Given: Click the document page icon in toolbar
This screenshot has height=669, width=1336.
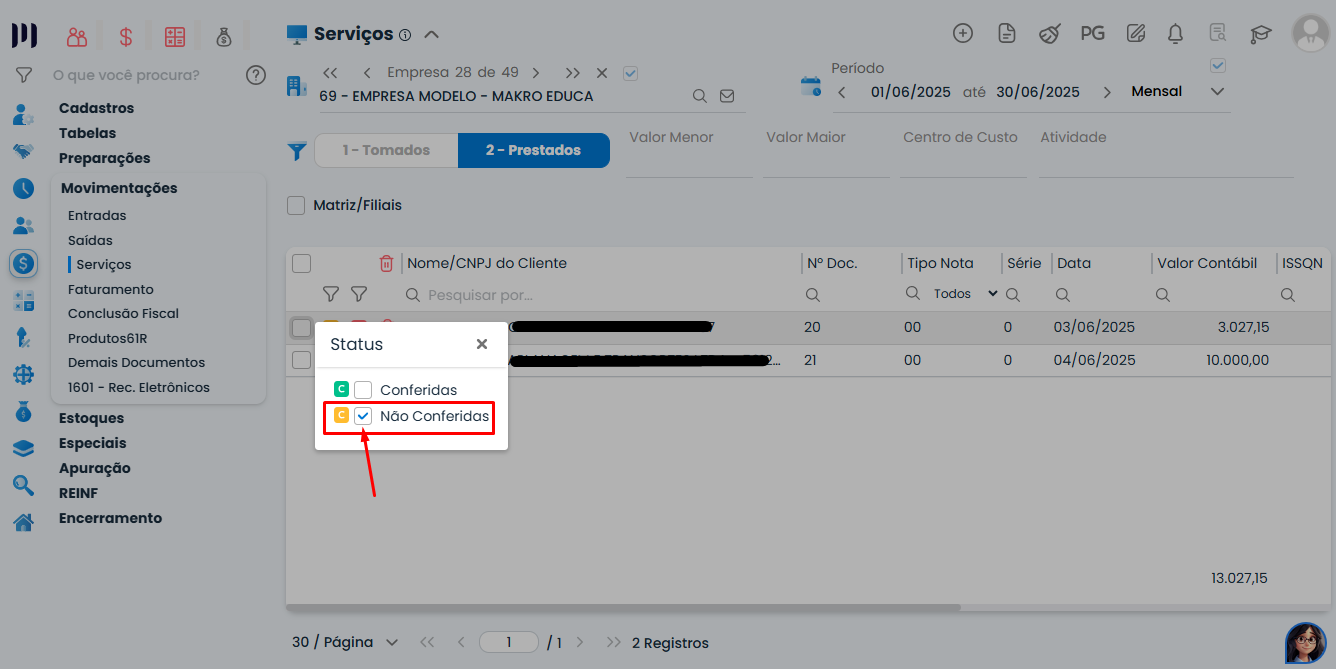Looking at the screenshot, I should tap(1007, 33).
